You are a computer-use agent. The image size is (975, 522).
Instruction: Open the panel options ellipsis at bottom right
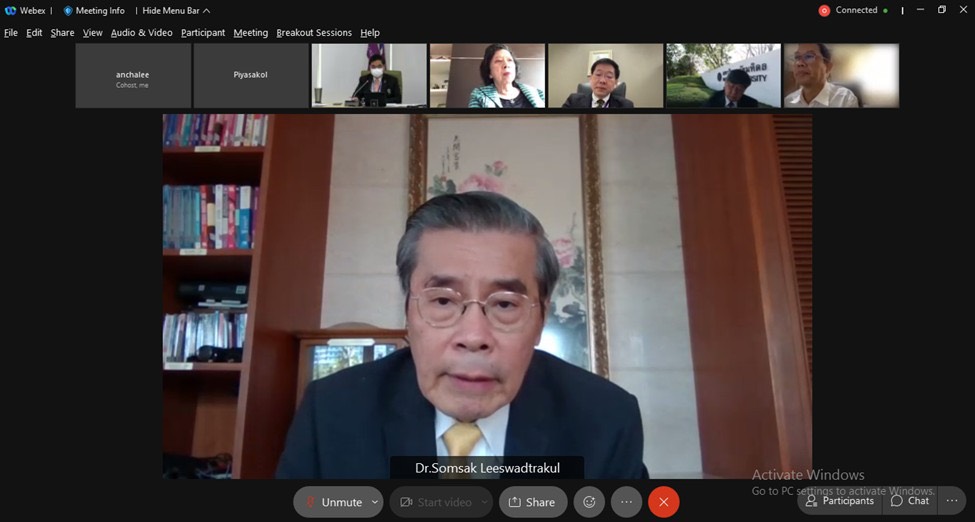click(x=951, y=501)
